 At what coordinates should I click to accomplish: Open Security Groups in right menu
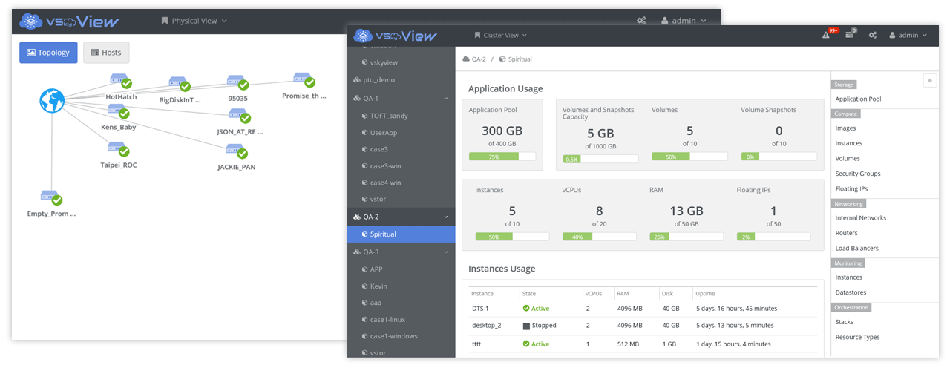857,173
